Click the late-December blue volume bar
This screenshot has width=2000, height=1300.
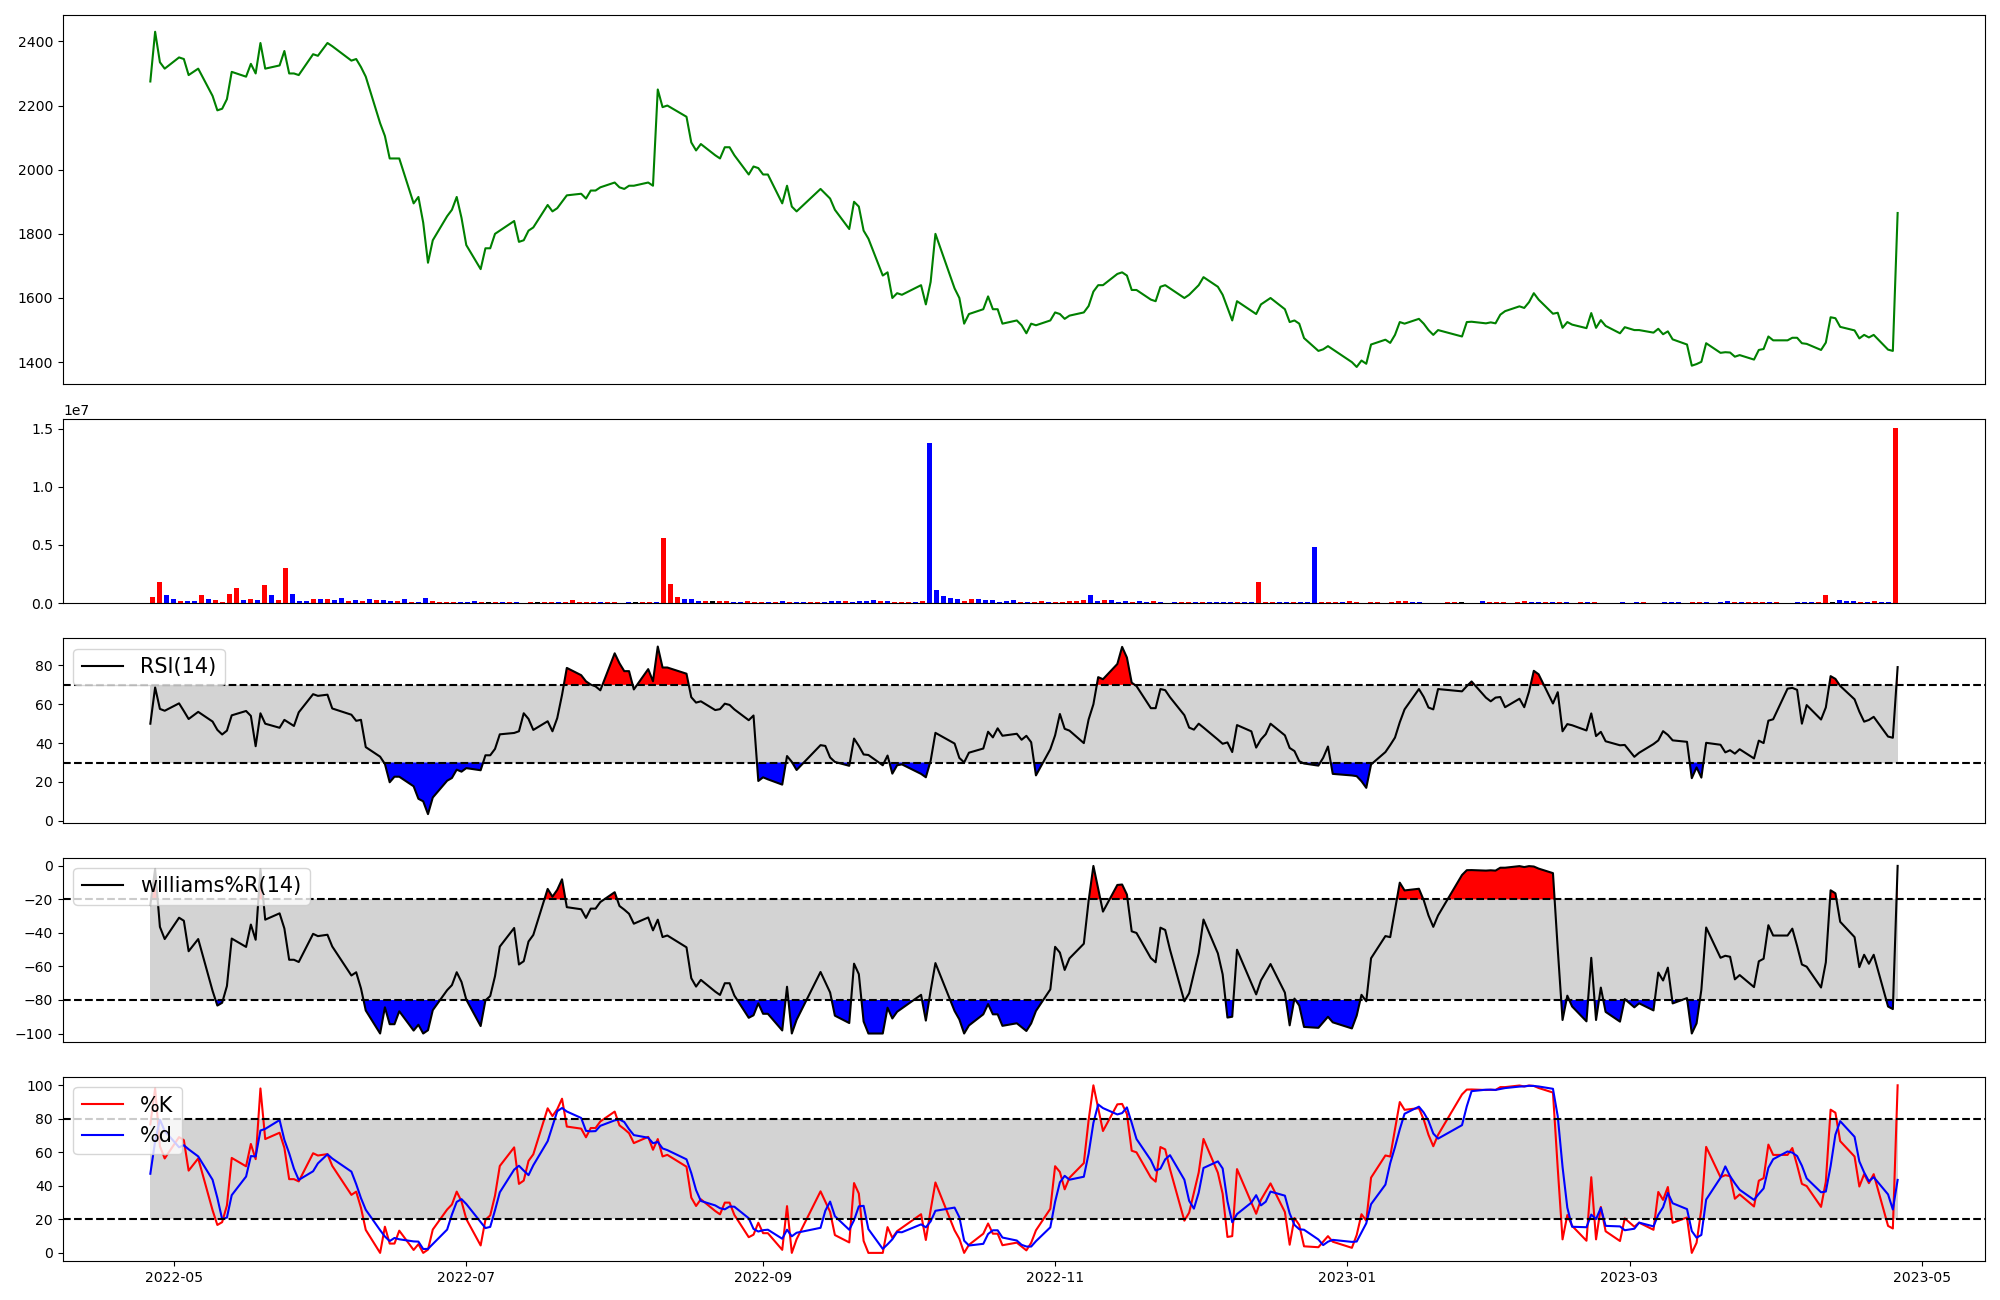[1314, 575]
